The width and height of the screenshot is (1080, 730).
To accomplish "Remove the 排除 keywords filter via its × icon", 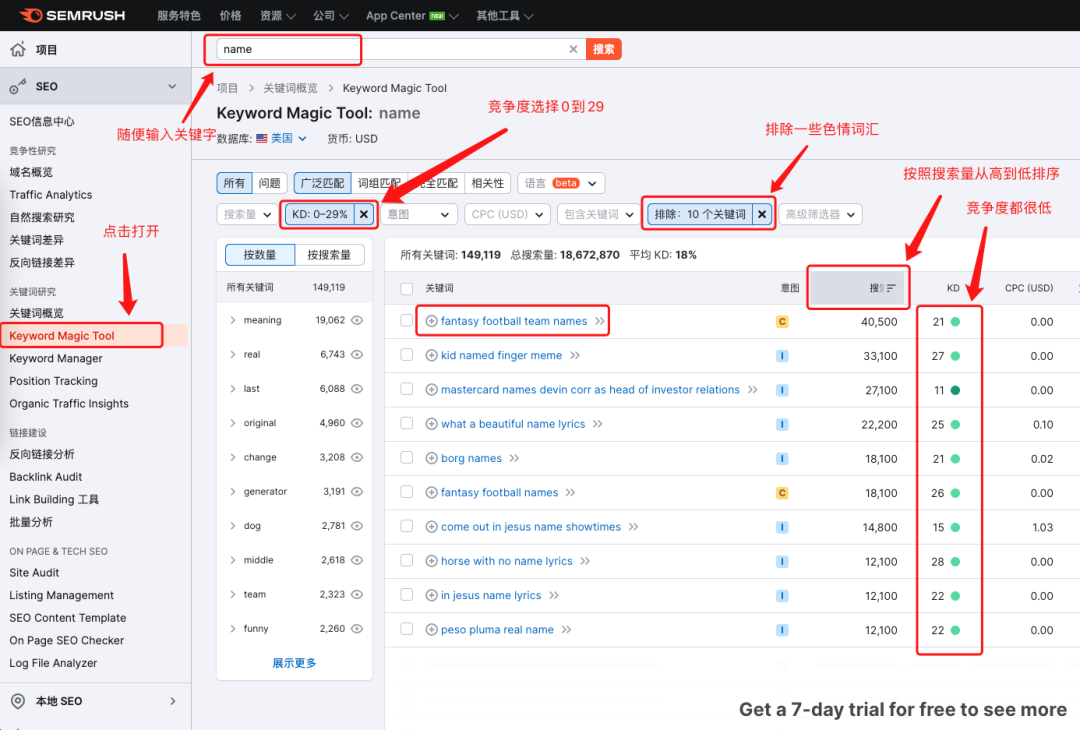I will pyautogui.click(x=762, y=213).
